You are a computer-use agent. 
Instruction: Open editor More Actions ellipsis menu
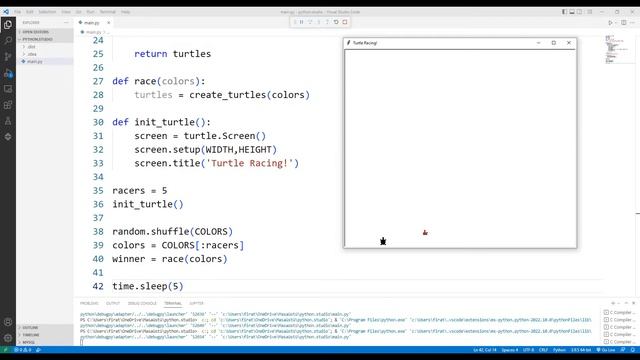click(x=633, y=23)
